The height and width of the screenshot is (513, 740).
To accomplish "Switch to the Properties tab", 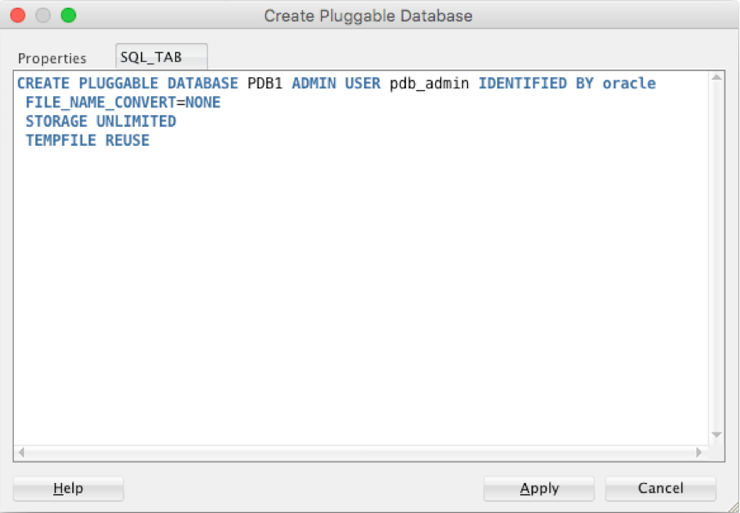I will pos(52,58).
